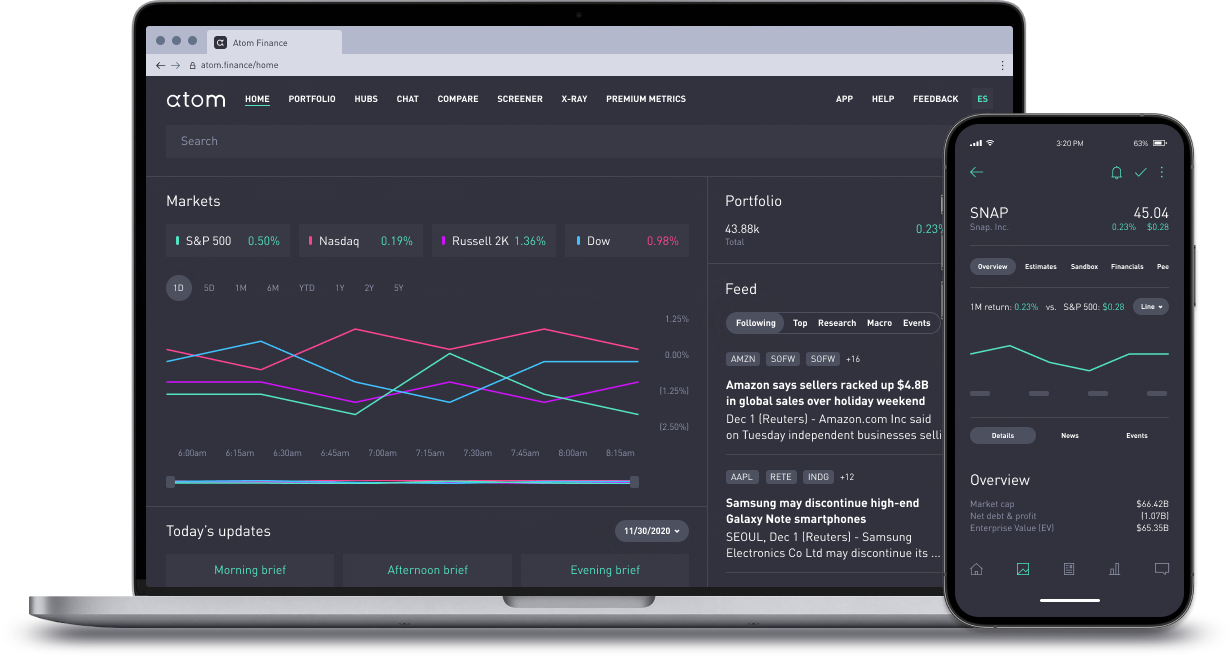The height and width of the screenshot is (657, 1230).
Task: Click the AMZN ticker tag
Action: 743,358
